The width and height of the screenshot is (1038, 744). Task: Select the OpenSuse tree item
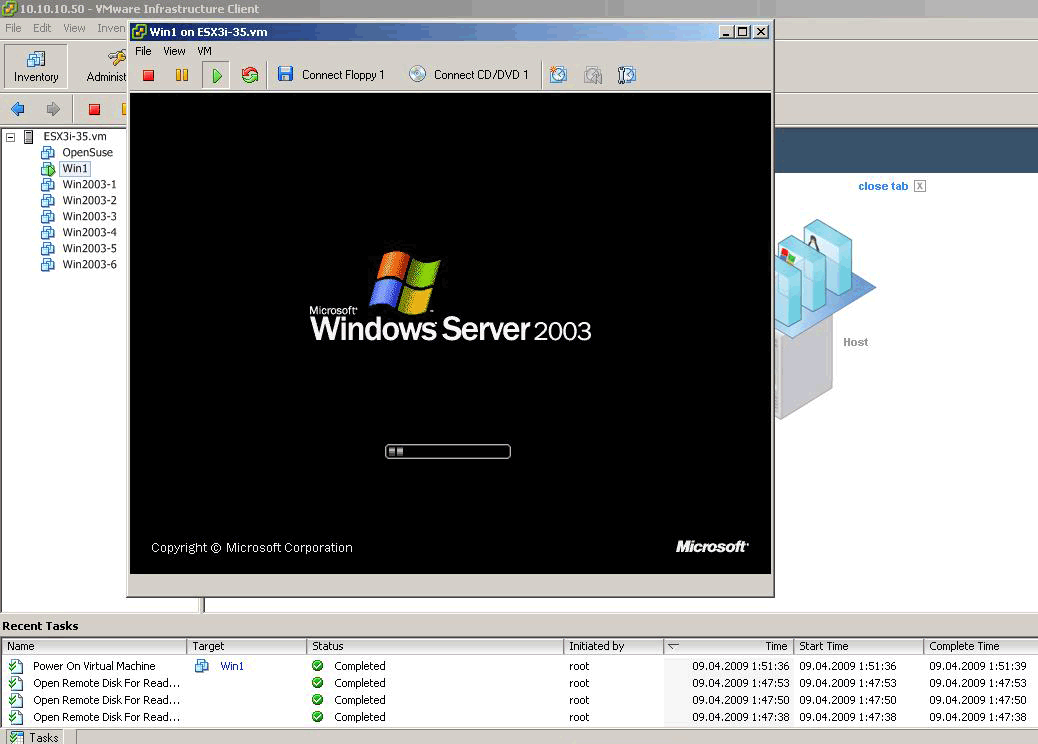[x=87, y=152]
